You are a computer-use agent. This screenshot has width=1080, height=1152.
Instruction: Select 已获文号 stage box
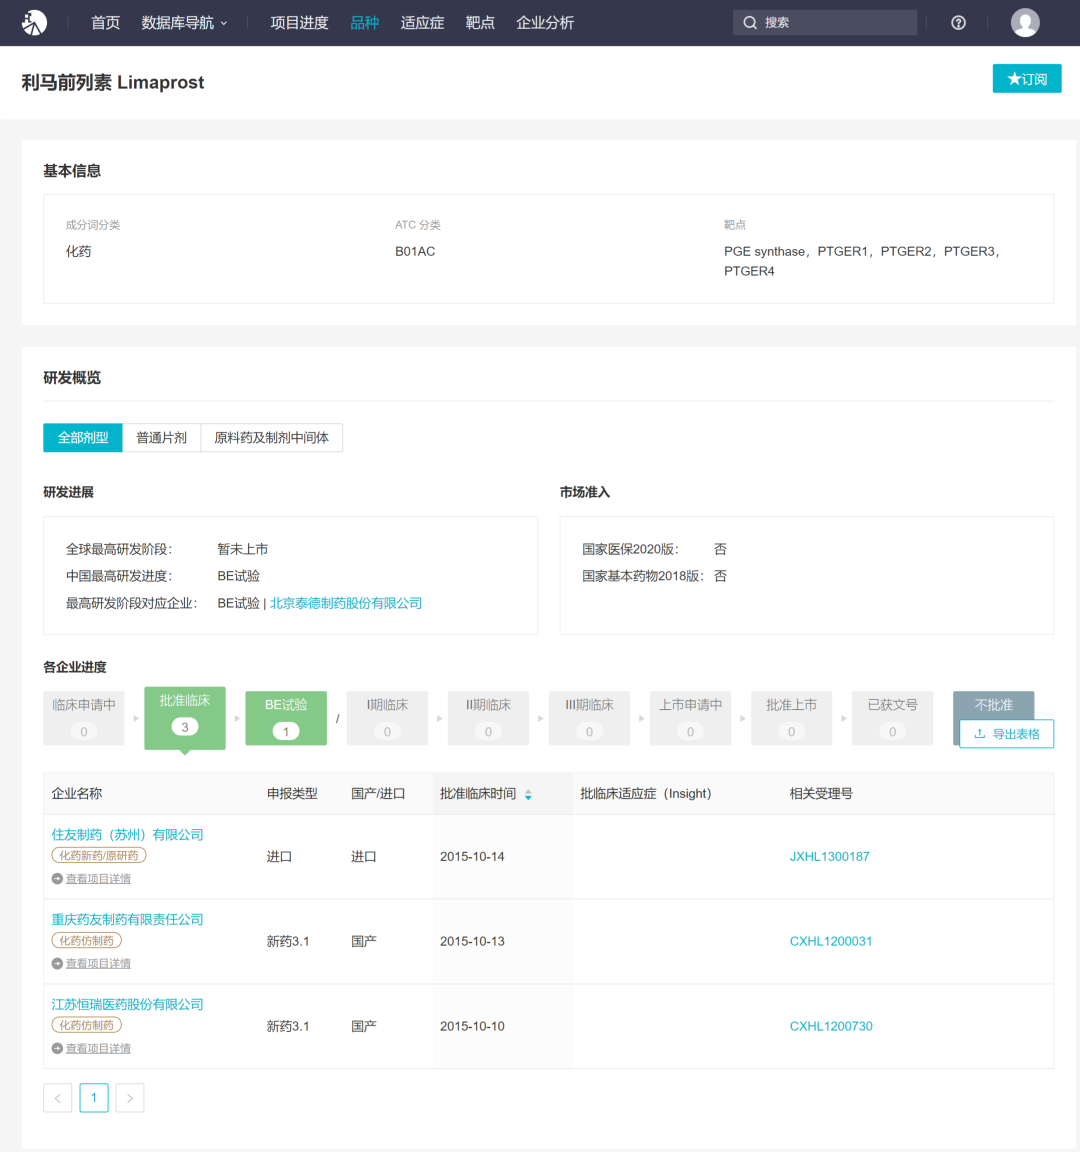[x=893, y=718]
